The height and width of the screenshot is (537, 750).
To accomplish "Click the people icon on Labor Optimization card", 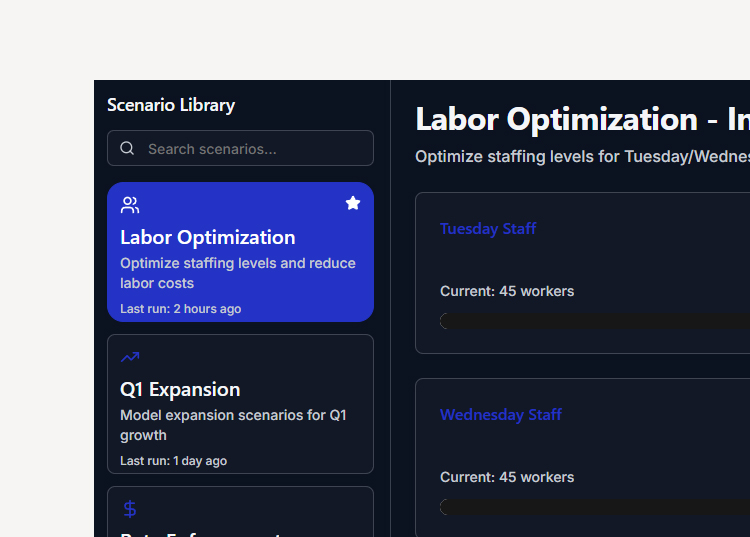I will point(130,205).
